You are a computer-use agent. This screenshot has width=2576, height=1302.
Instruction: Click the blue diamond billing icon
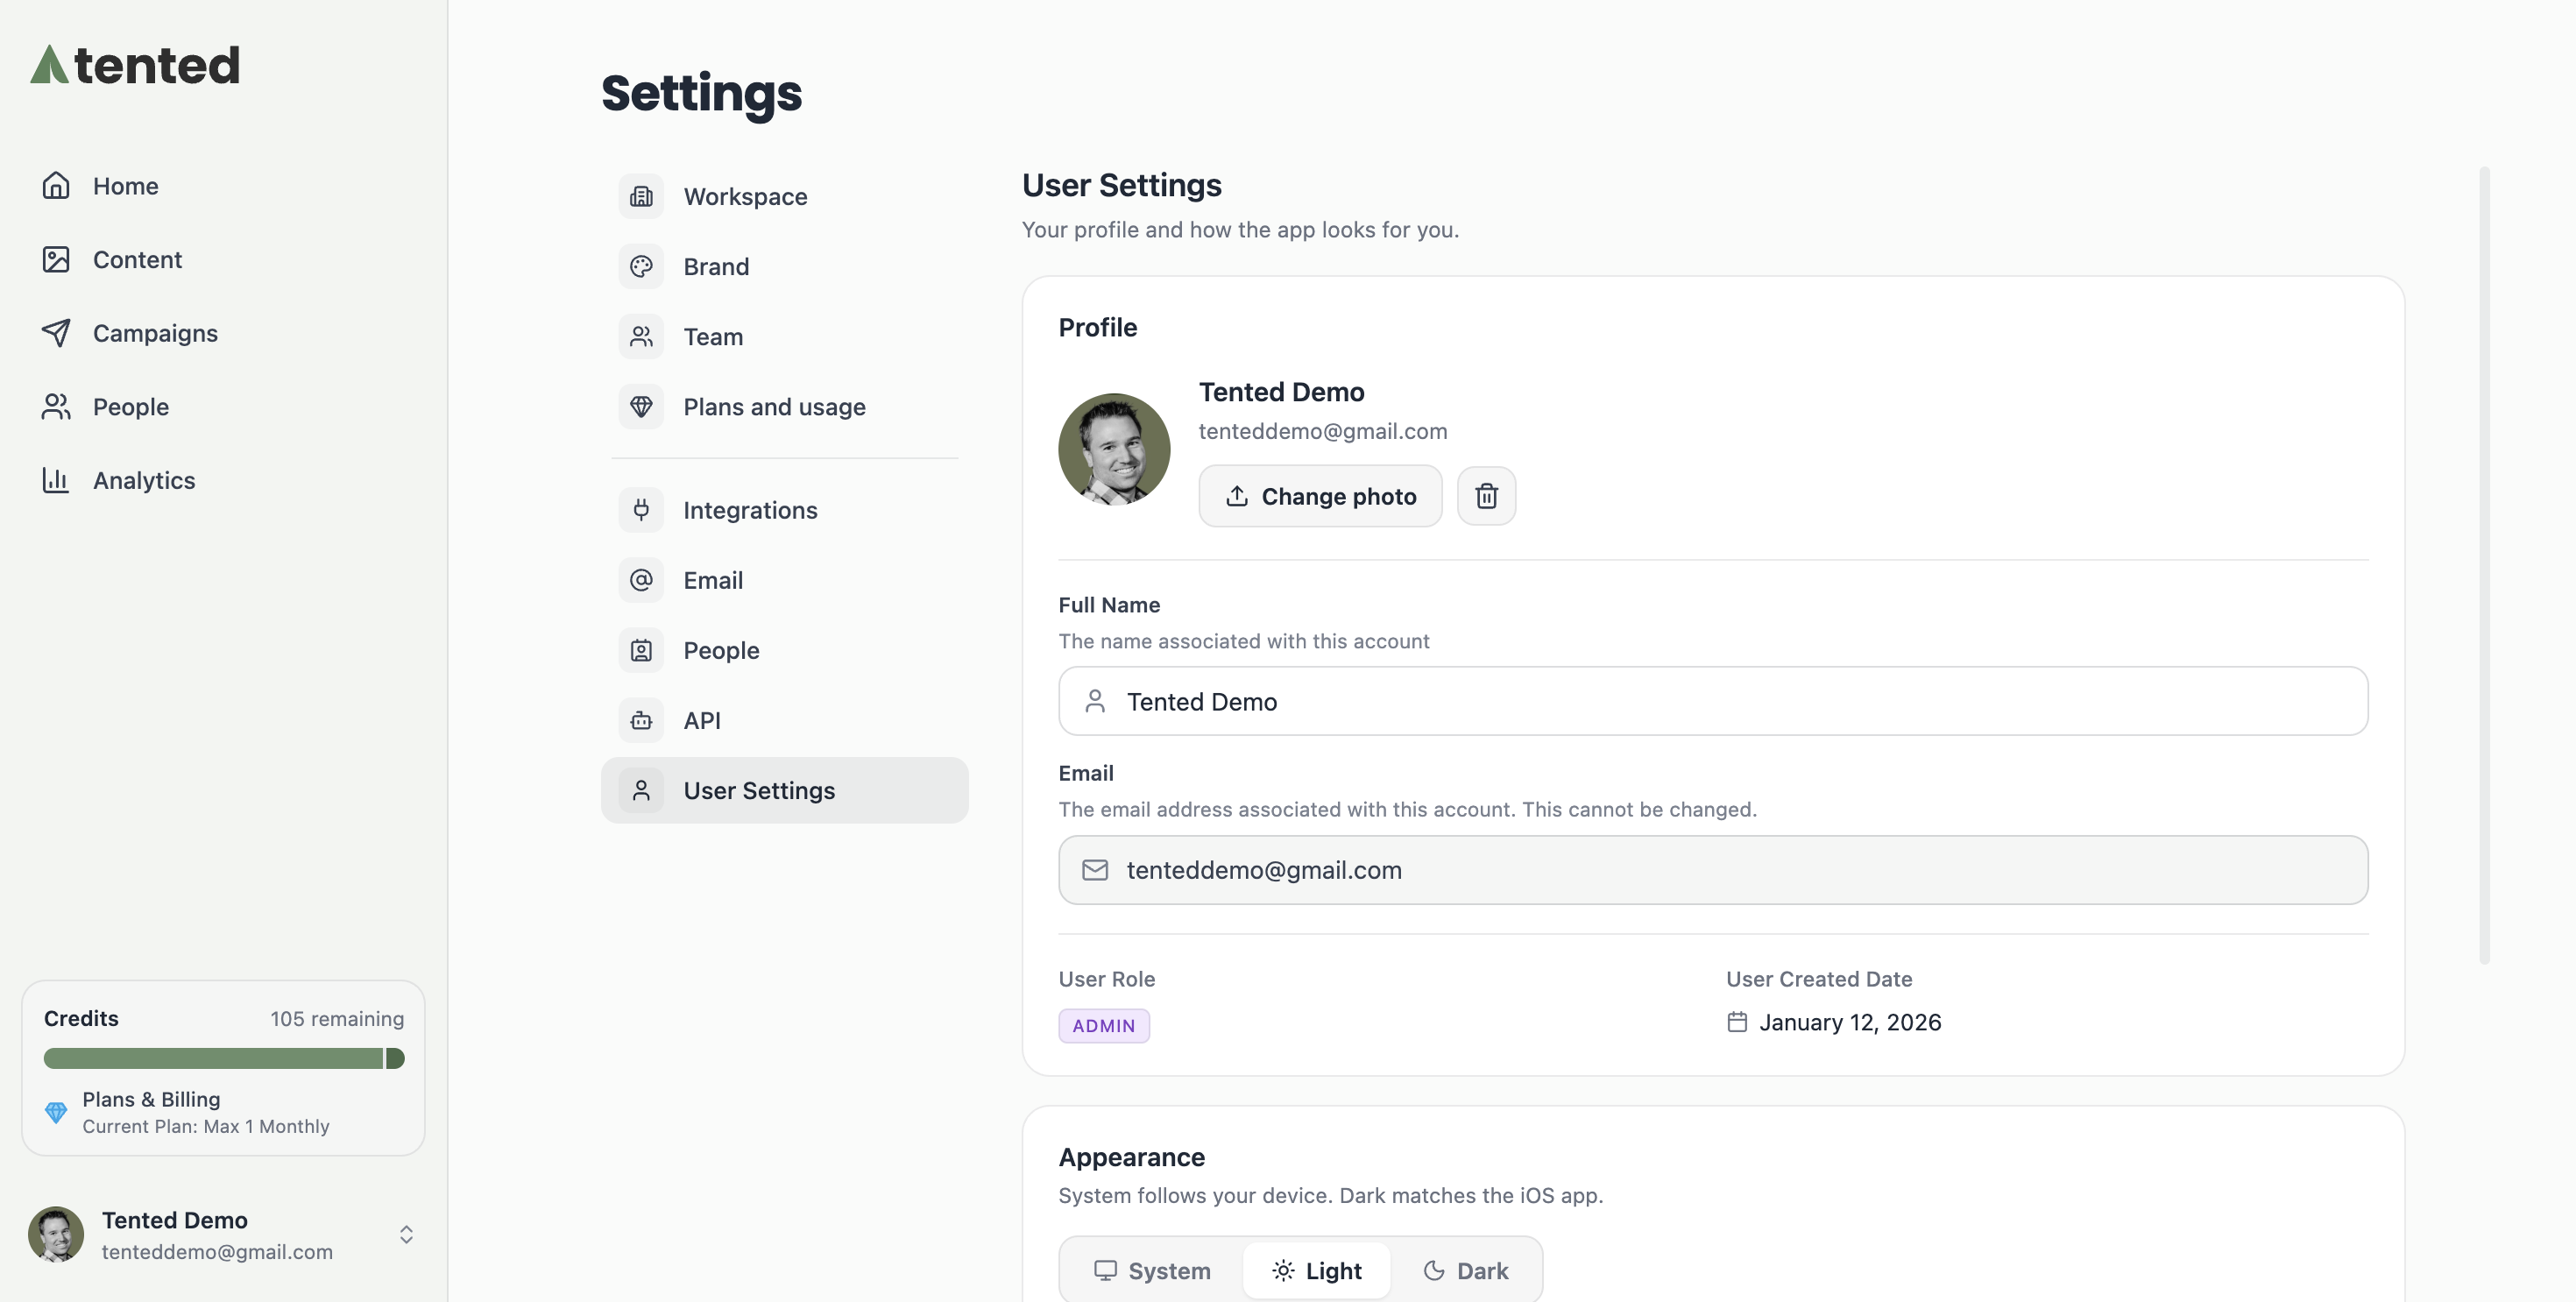(56, 1112)
